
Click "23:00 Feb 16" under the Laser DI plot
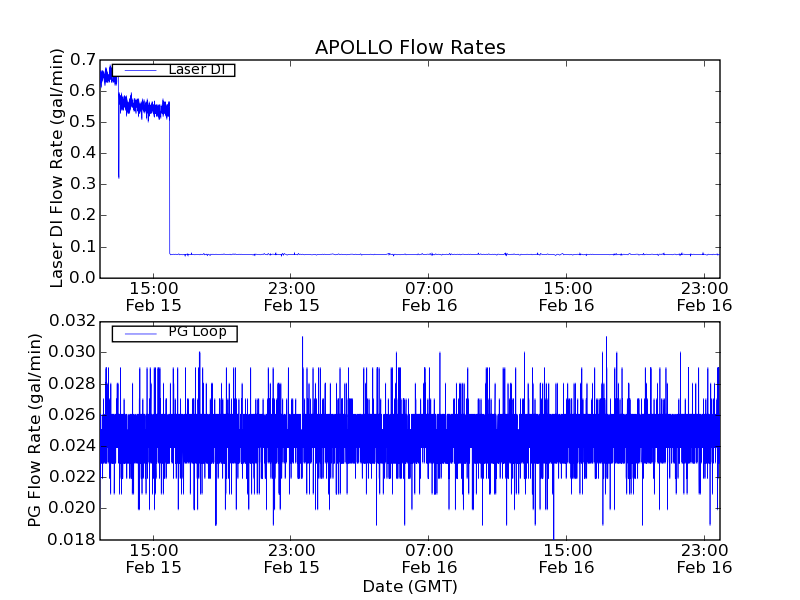(x=705, y=297)
